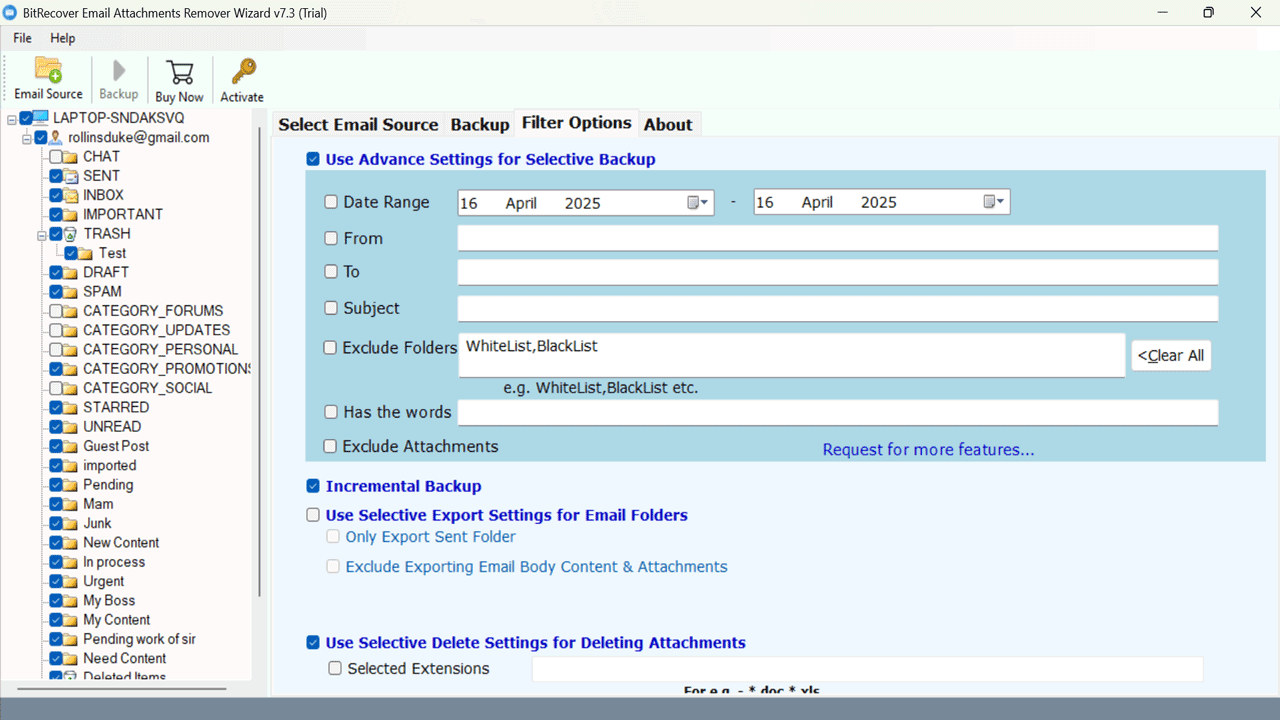Click the Need Content folder icon
The image size is (1280, 720).
(71, 659)
